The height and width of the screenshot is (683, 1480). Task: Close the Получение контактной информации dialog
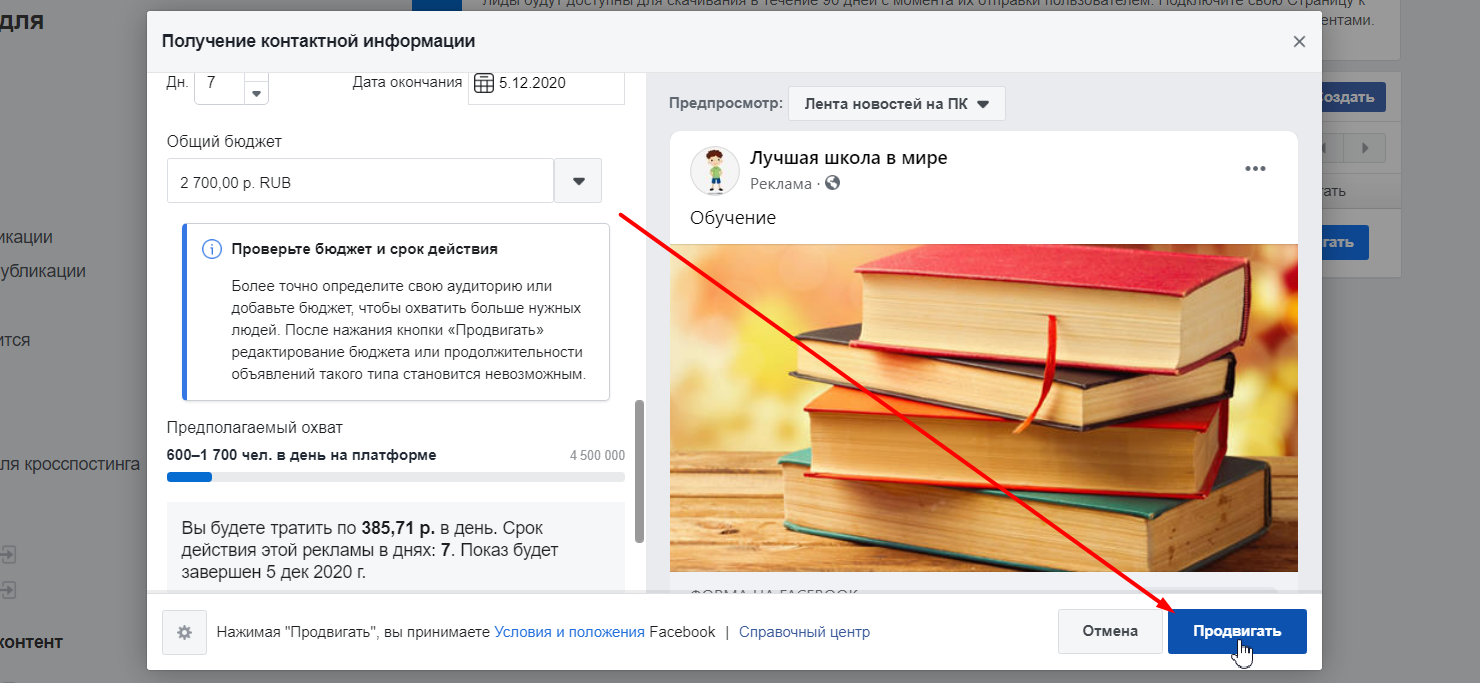tap(1299, 42)
